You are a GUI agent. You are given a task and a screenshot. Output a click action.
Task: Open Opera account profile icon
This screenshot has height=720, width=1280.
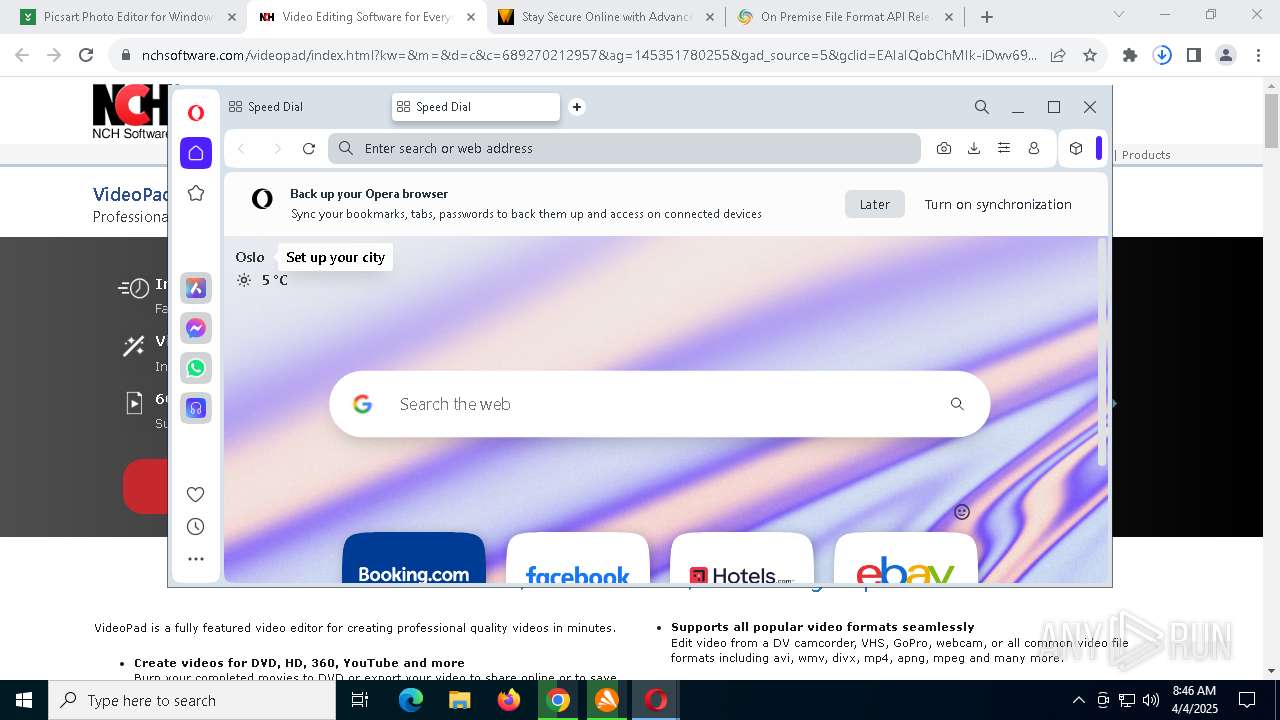tap(1034, 148)
